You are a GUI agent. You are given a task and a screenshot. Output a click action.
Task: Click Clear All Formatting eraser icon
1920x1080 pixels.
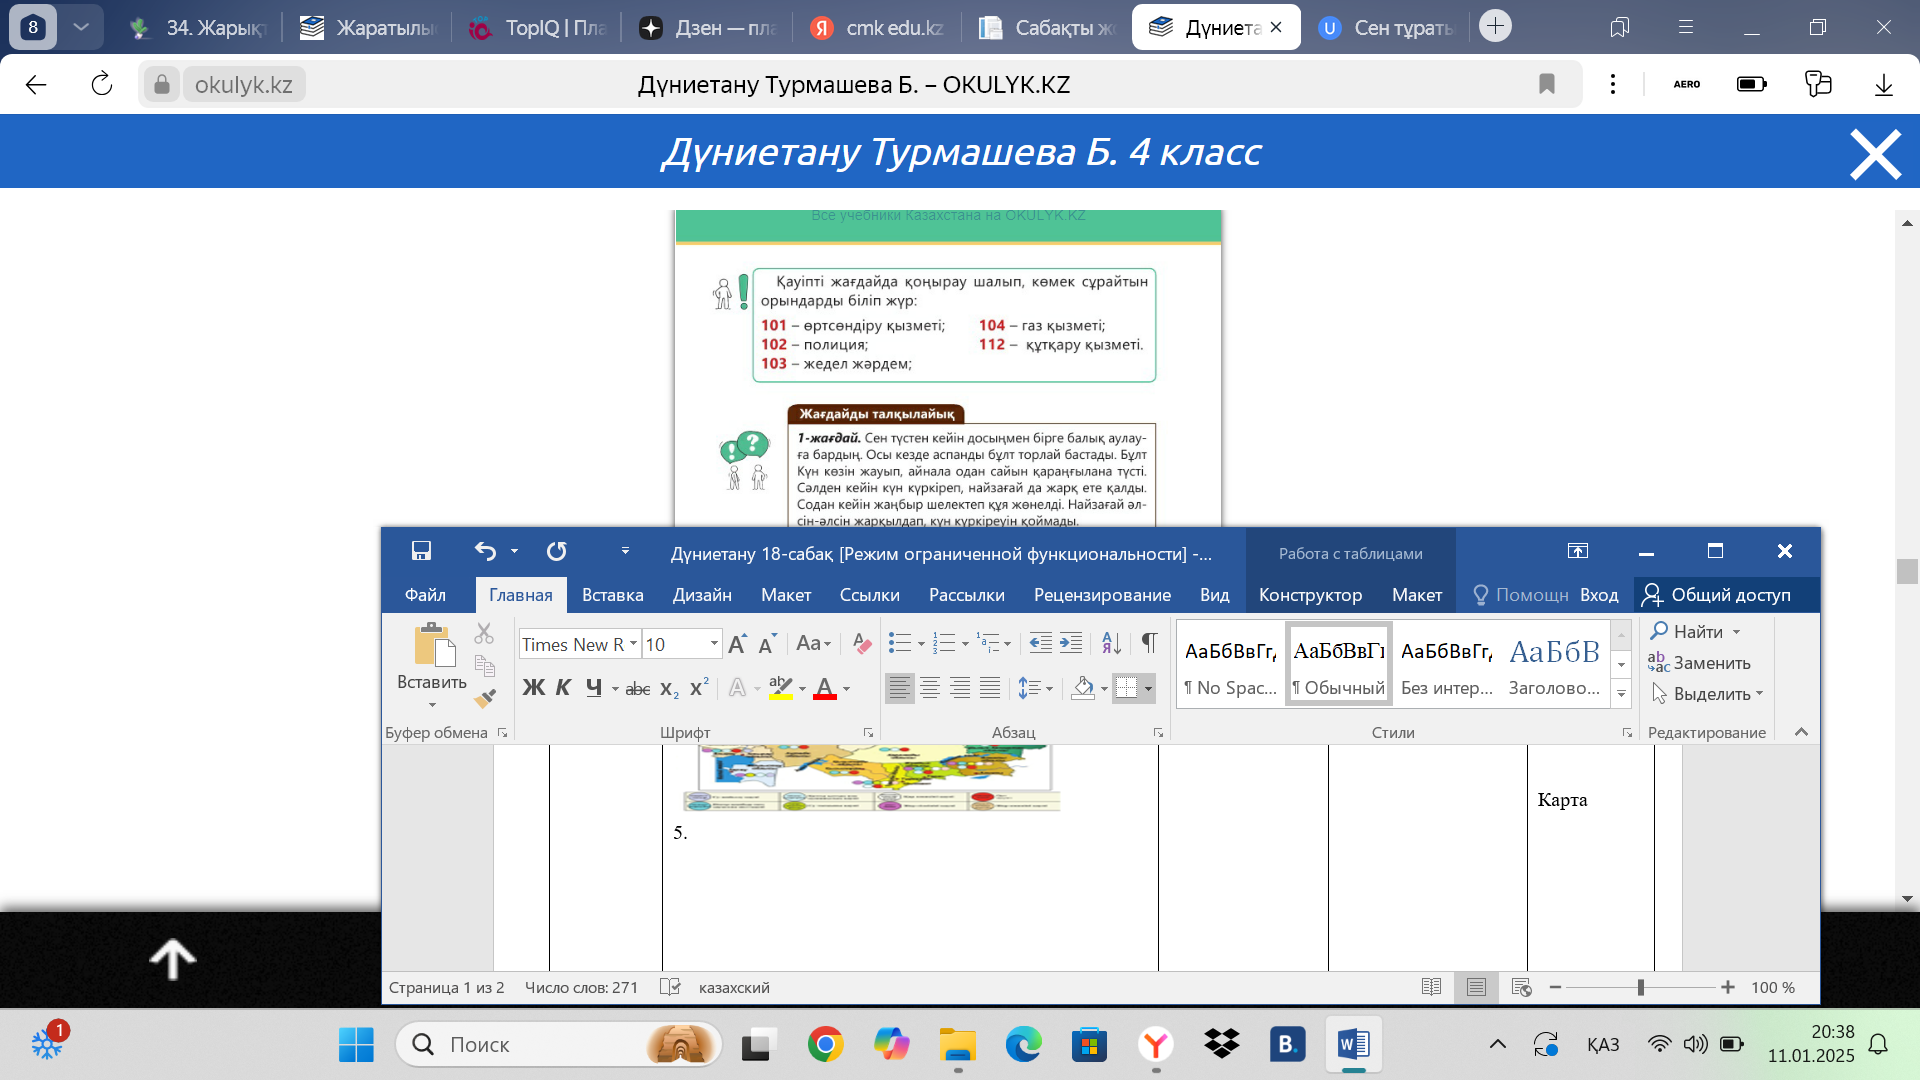pos(861,644)
